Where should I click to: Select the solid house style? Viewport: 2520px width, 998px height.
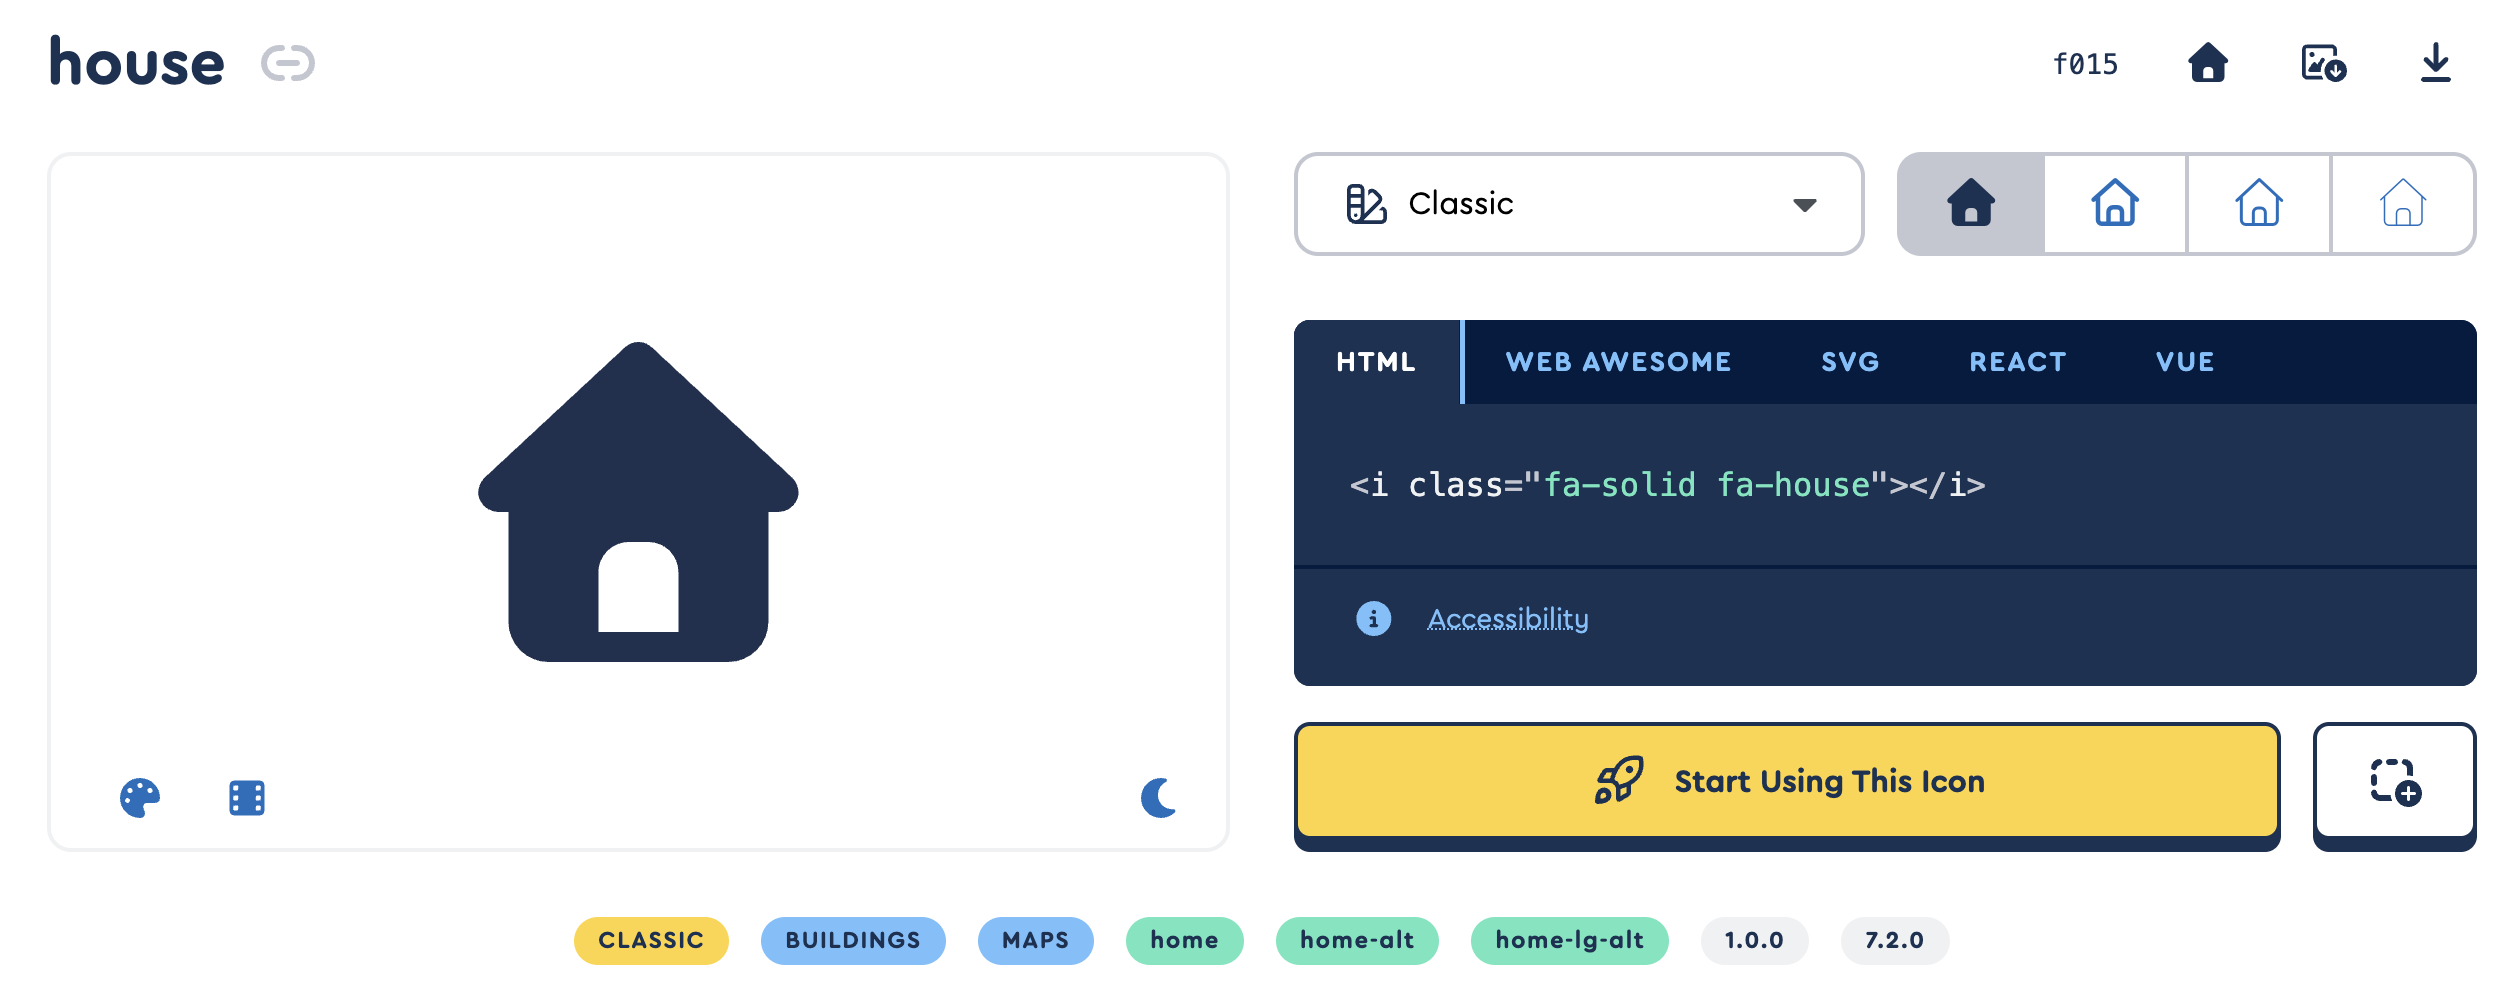[1971, 204]
